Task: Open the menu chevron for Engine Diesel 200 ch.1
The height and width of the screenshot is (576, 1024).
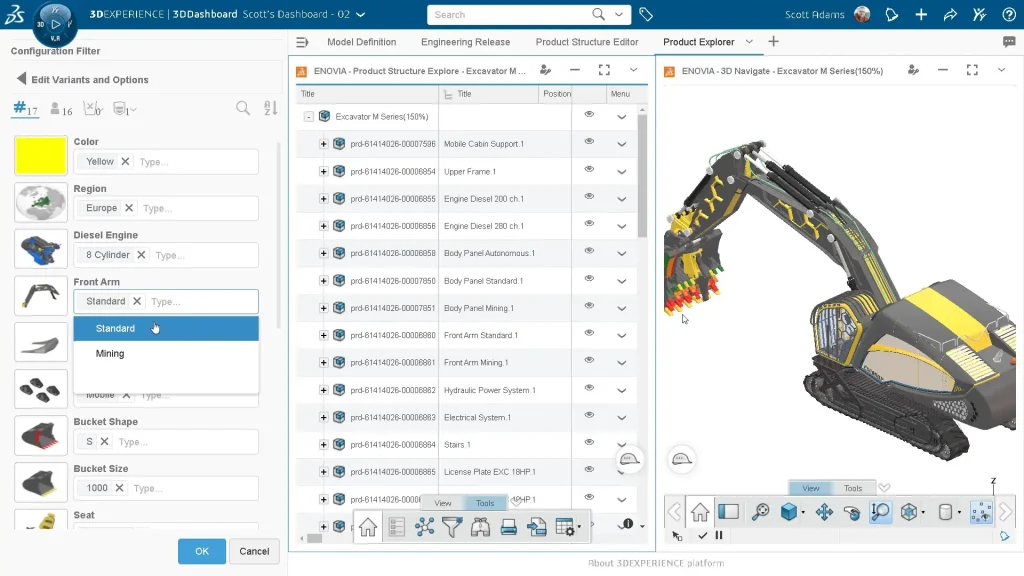Action: click(621, 199)
